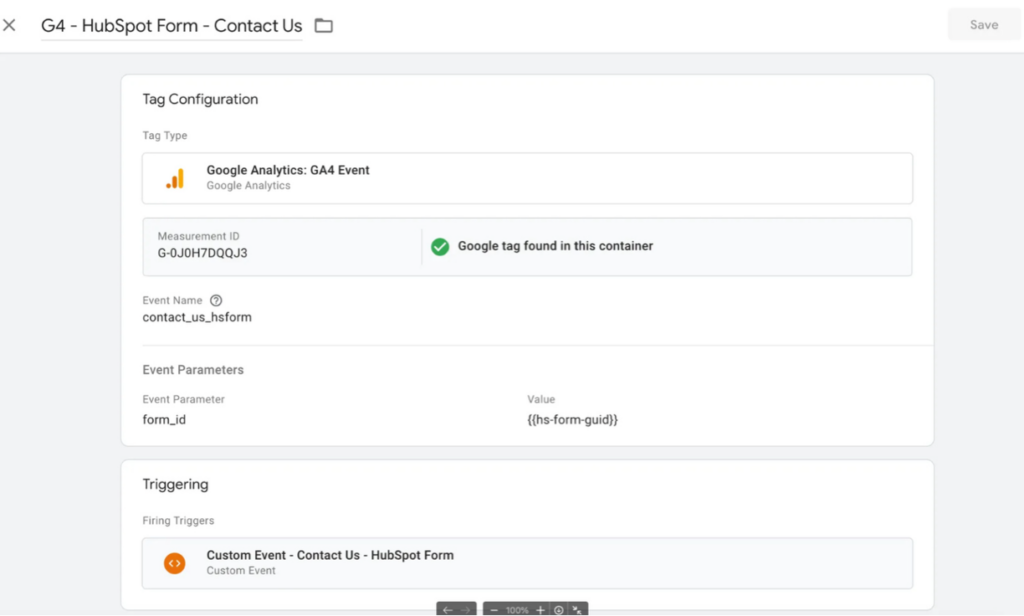This screenshot has width=1024, height=616.
Task: Click the Measurement ID G-0J0H7DQQJ3 field
Action: [x=203, y=253]
